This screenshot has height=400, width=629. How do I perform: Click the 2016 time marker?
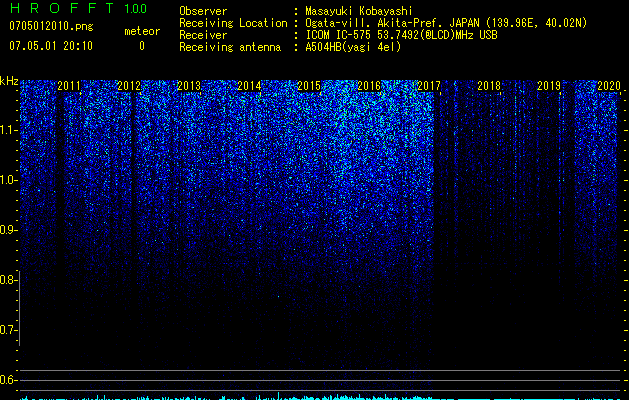coord(369,86)
